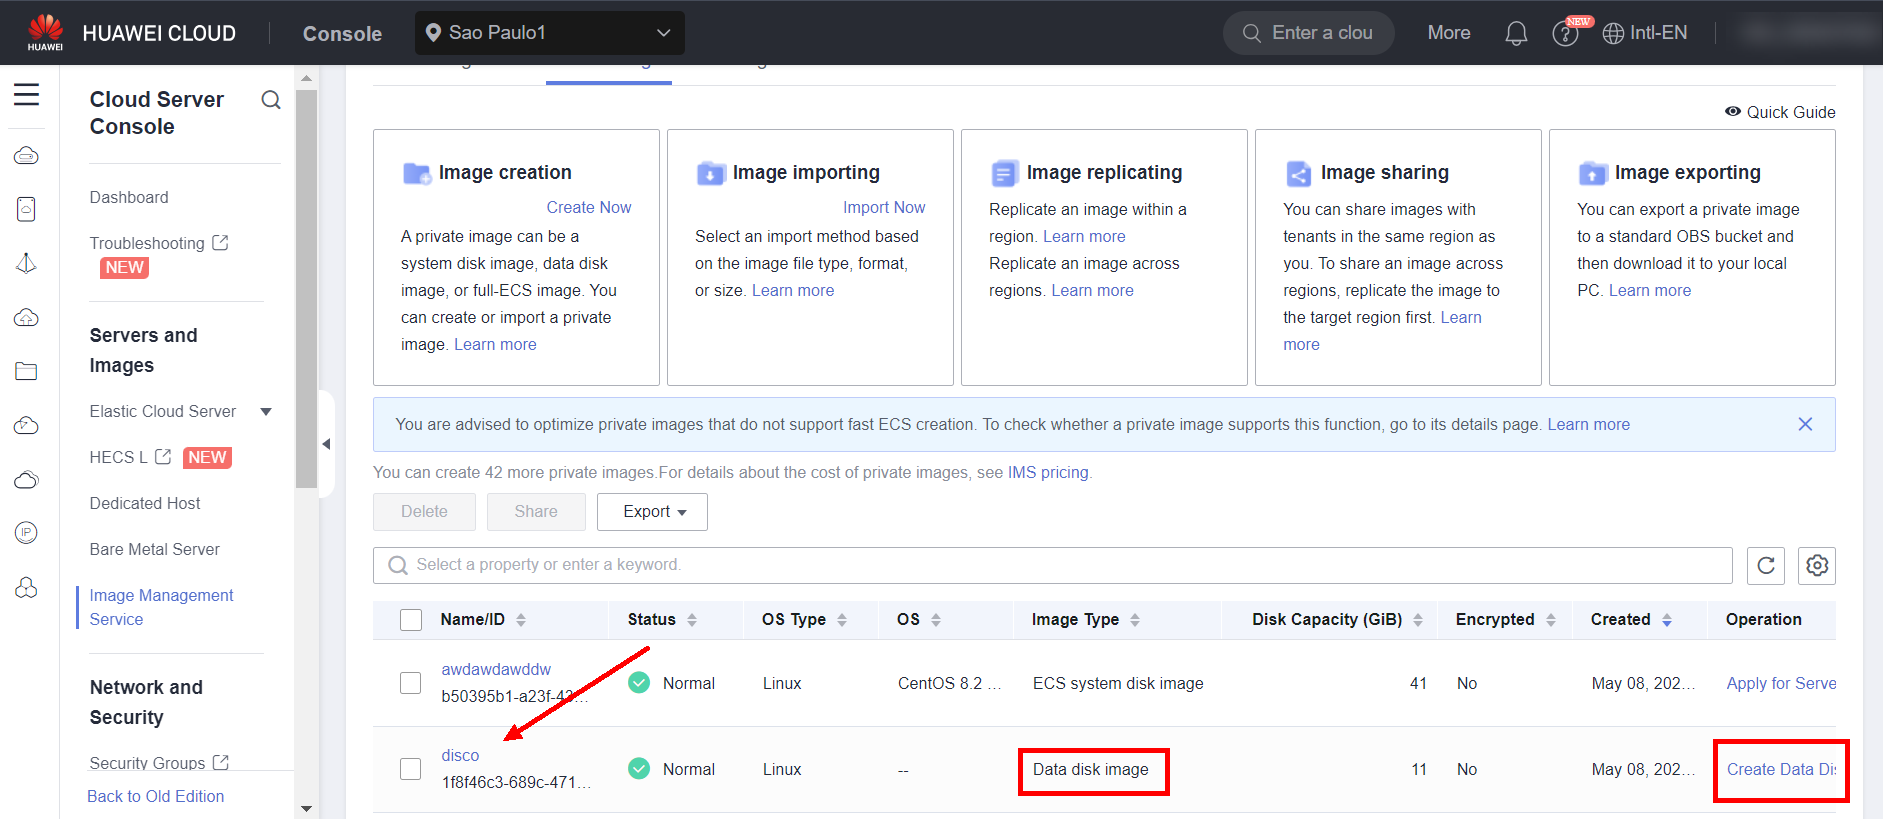Tick the select-all checkbox in table header

[411, 620]
